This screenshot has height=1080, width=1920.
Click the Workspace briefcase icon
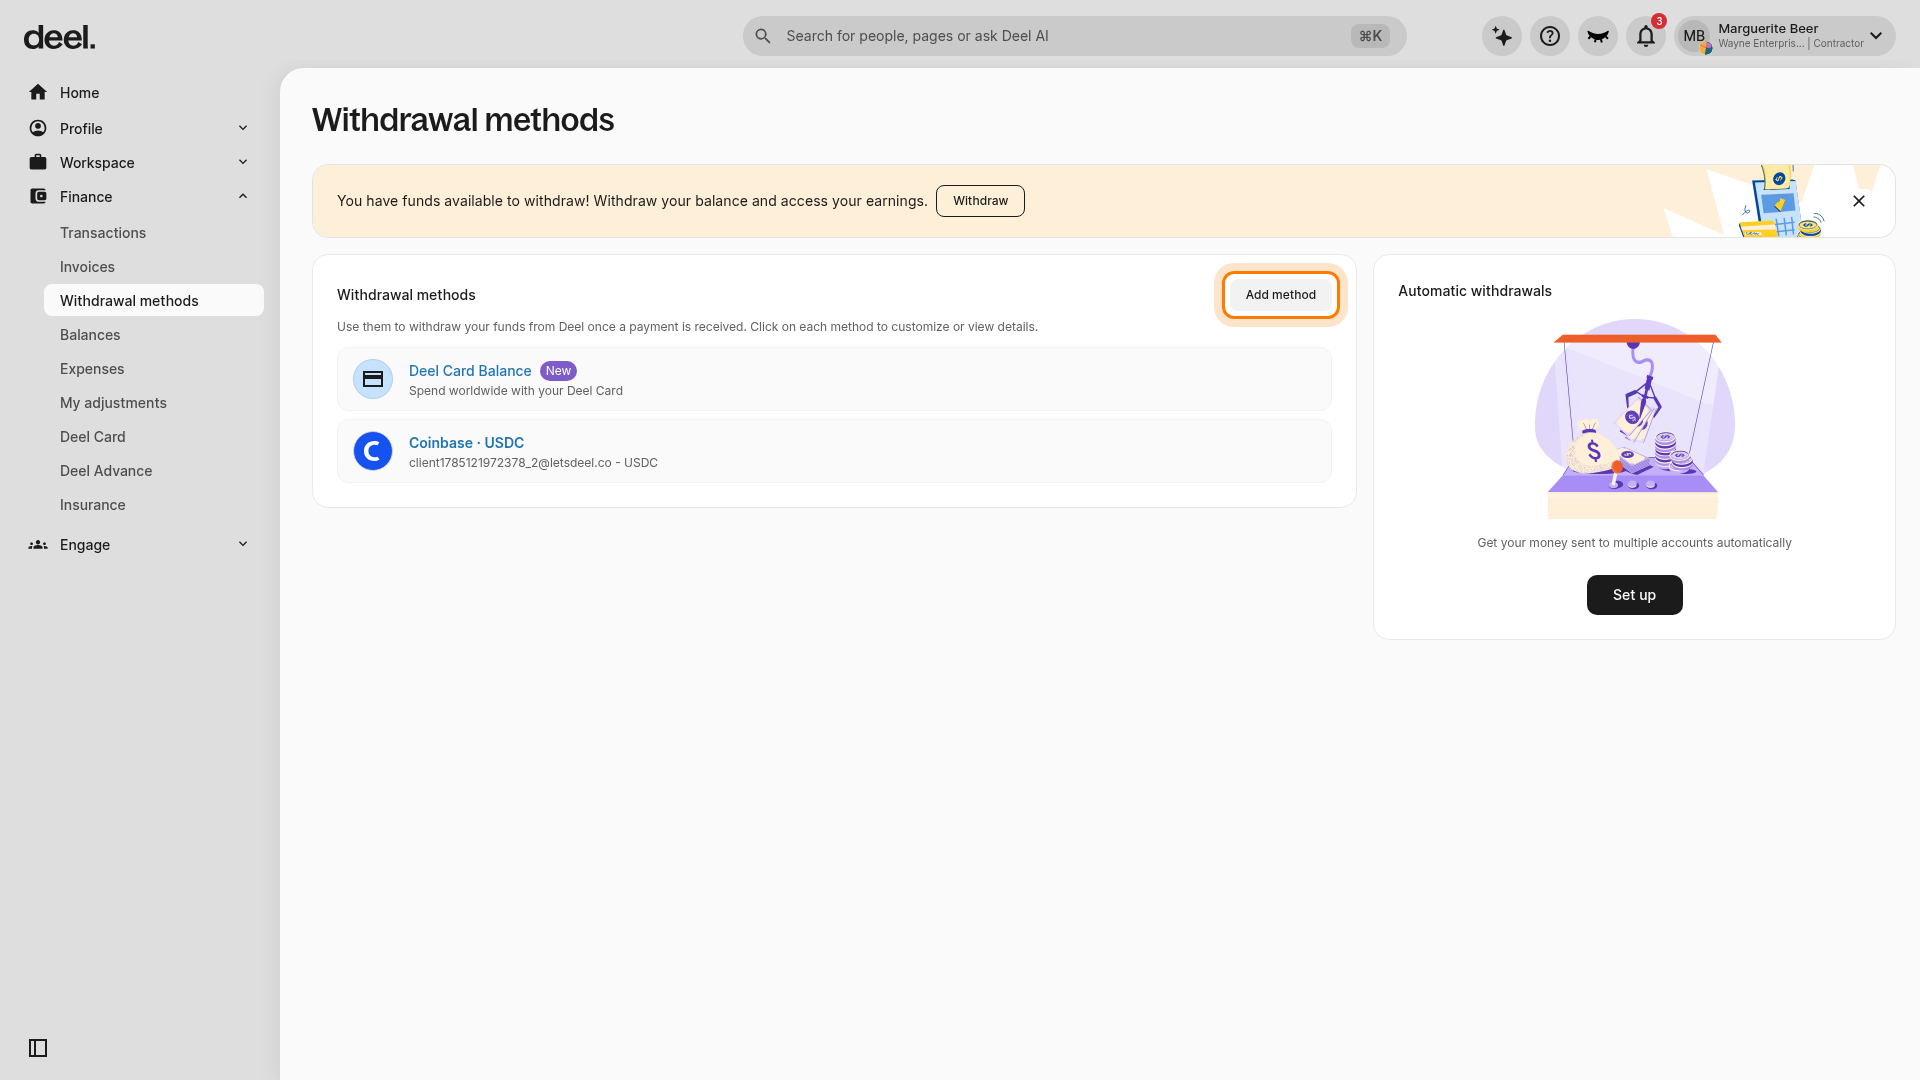tap(38, 162)
